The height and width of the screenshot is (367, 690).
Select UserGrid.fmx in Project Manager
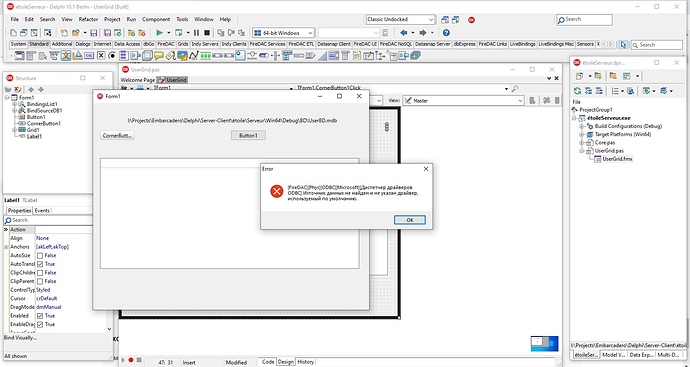click(617, 159)
